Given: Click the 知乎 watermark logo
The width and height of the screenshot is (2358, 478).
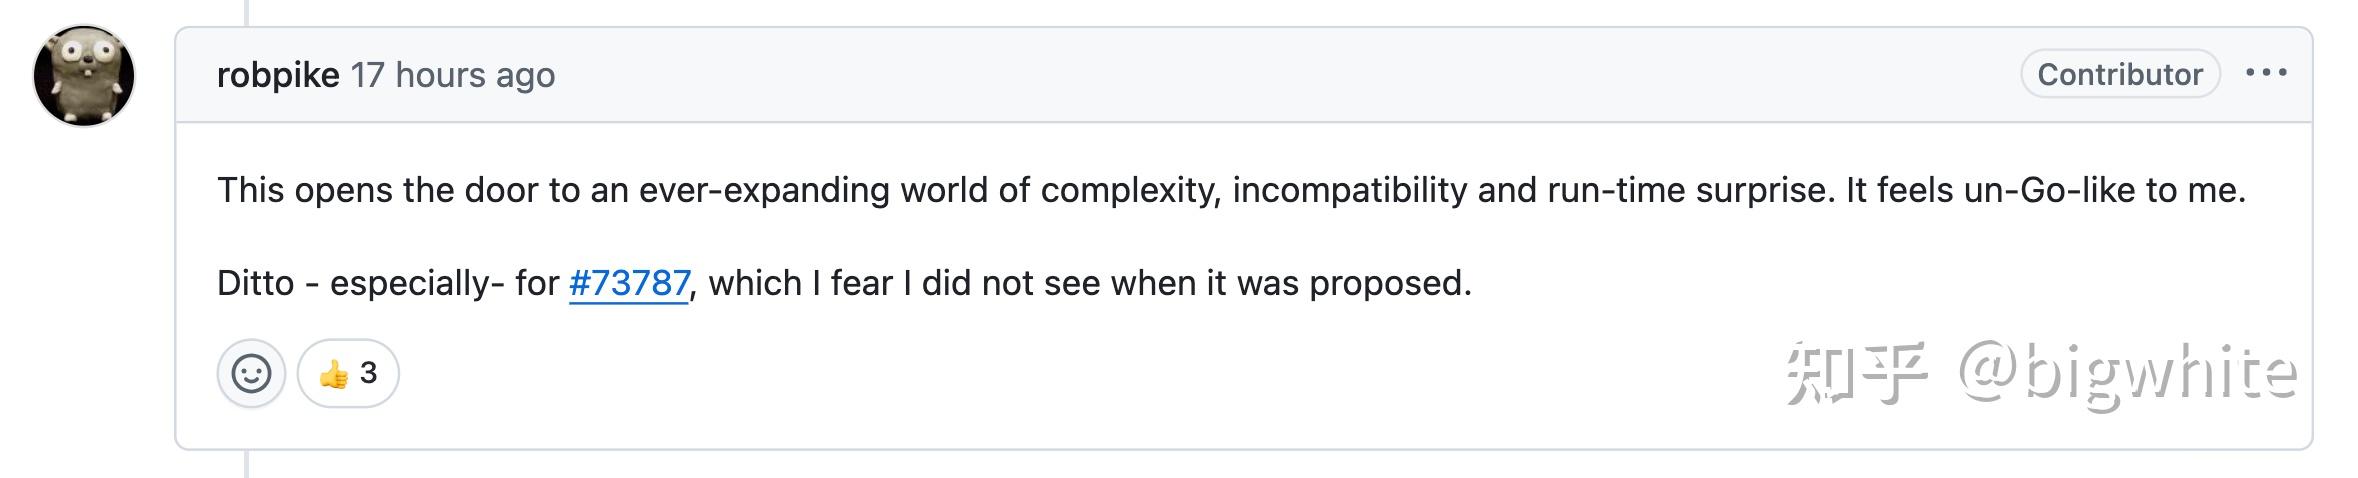Looking at the screenshot, I should pyautogui.click(x=1856, y=373).
